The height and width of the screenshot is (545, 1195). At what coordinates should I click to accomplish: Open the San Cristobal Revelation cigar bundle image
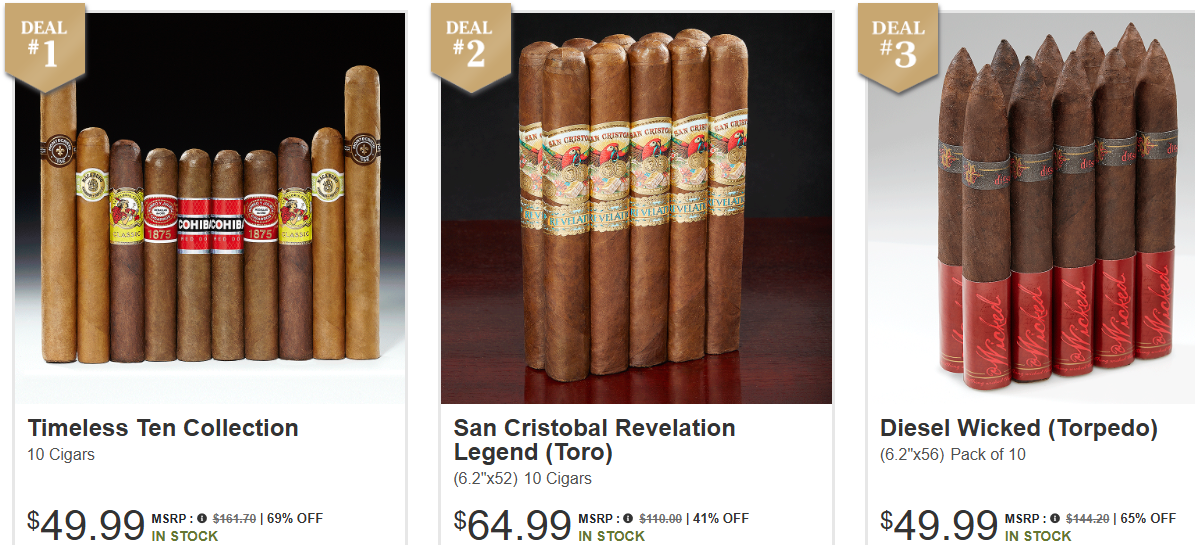(636, 208)
